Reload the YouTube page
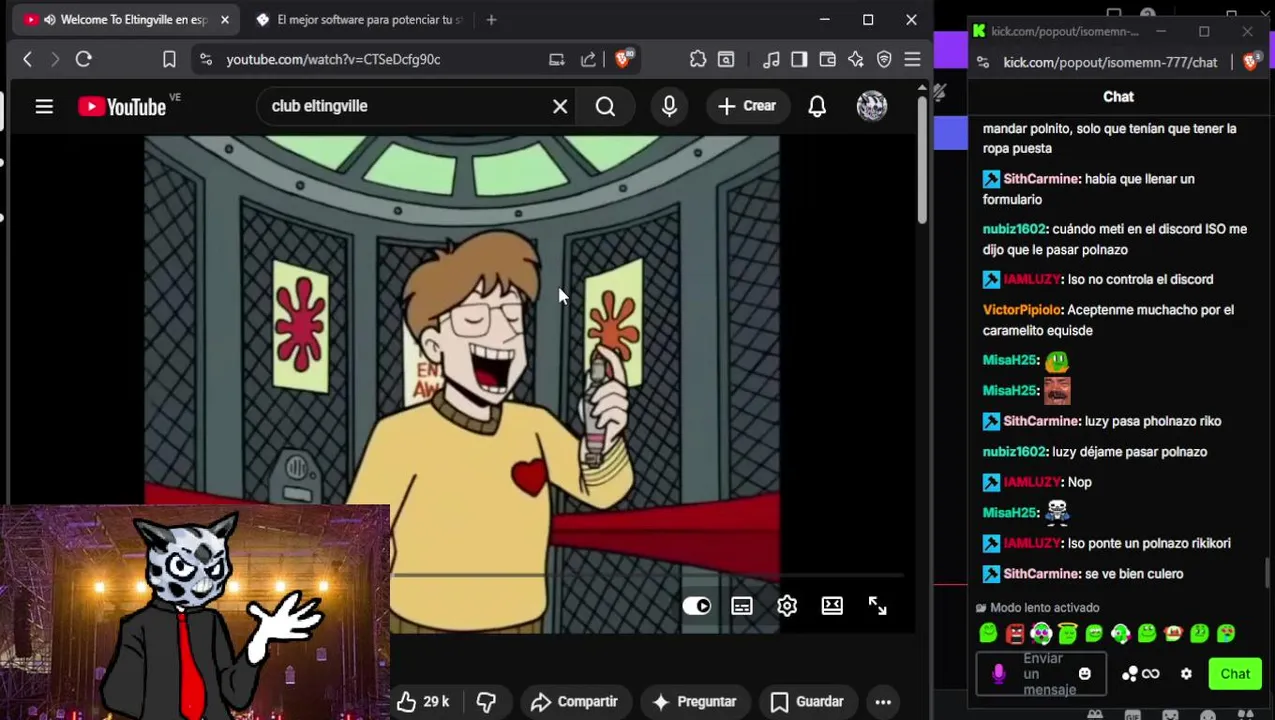This screenshot has height=720, width=1275. [84, 60]
